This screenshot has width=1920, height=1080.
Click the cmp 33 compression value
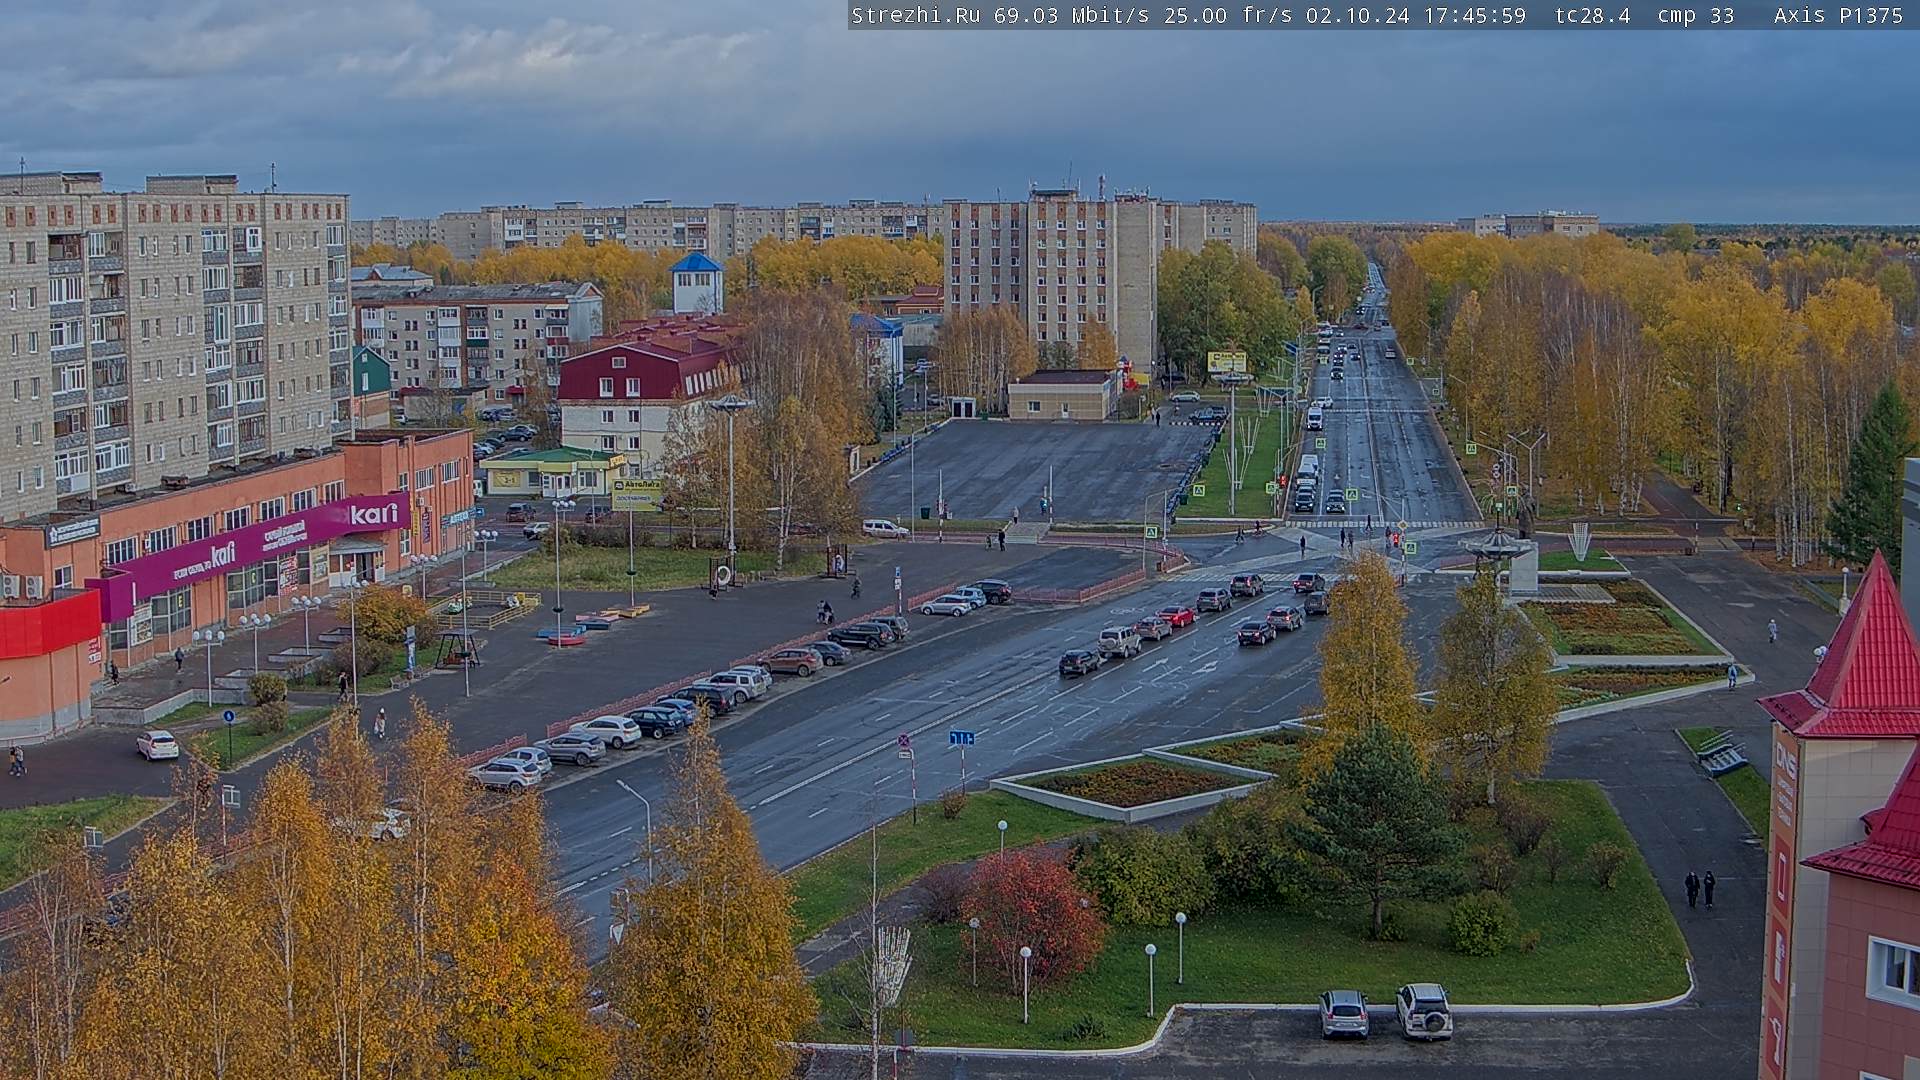point(1695,15)
